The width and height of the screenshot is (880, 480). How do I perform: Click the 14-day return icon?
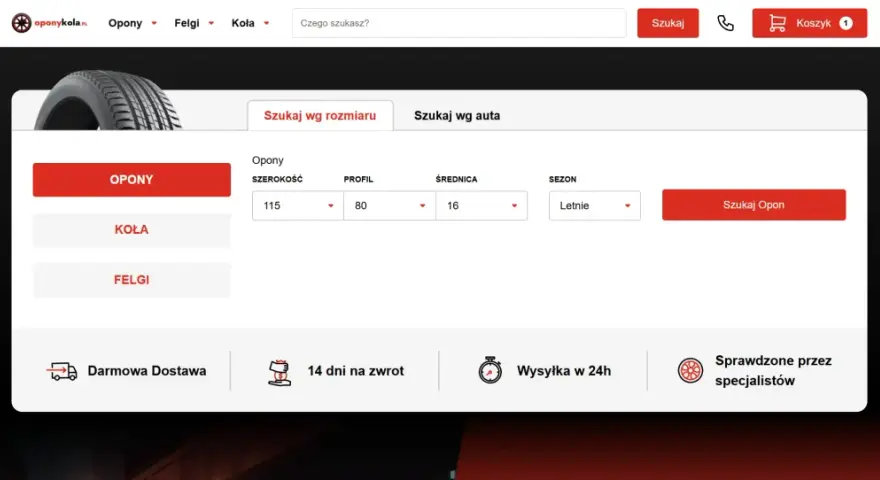279,372
